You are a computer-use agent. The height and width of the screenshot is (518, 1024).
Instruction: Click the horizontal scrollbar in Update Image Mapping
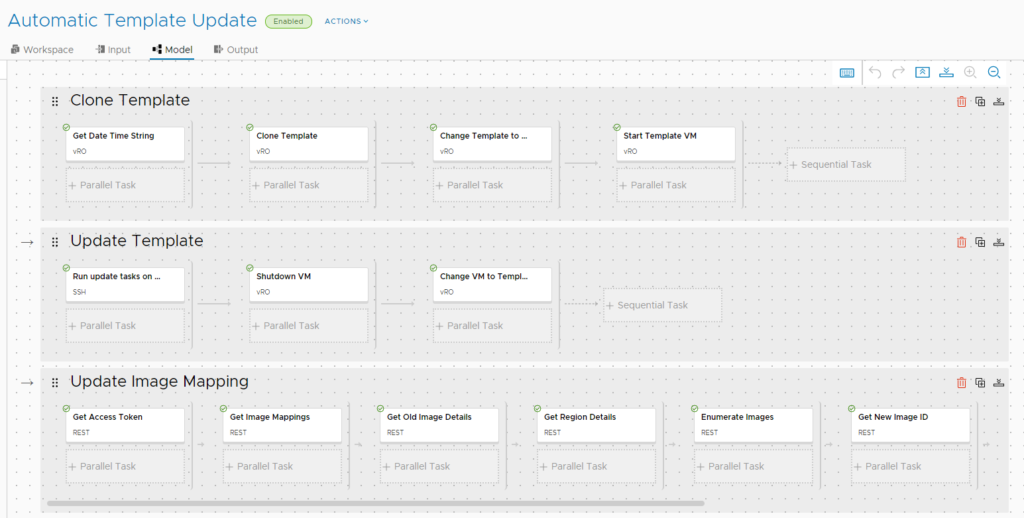(x=376, y=504)
